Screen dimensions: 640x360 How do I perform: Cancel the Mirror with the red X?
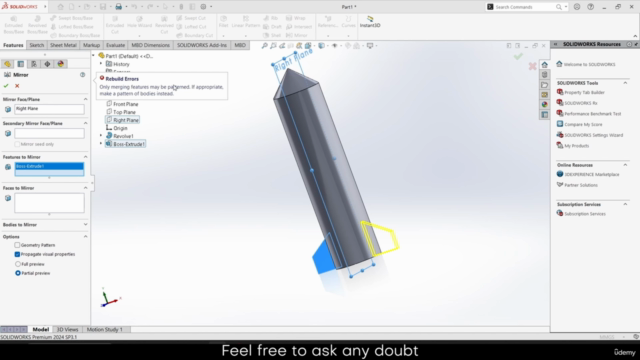tap(17, 86)
